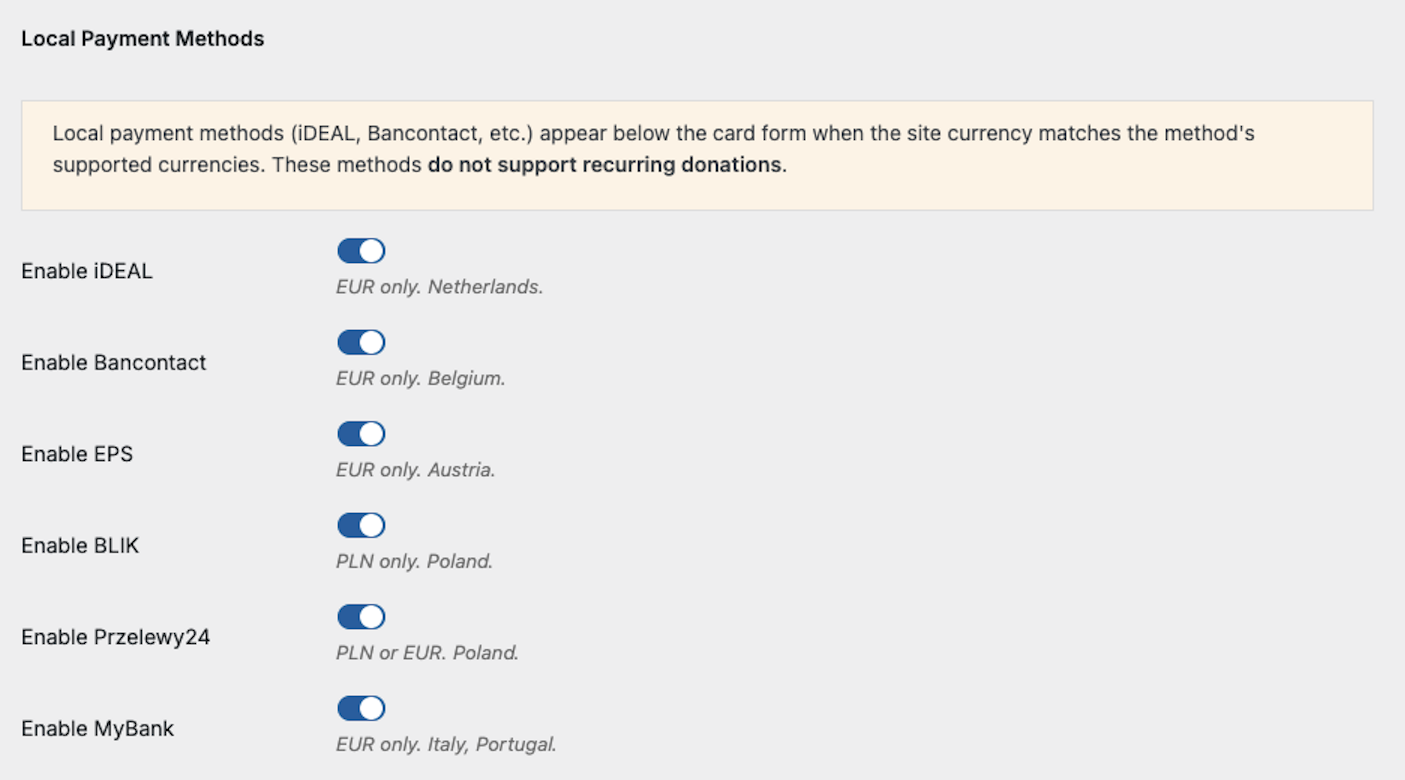
Task: Click the "Enable MyBank" label
Action: [97, 729]
